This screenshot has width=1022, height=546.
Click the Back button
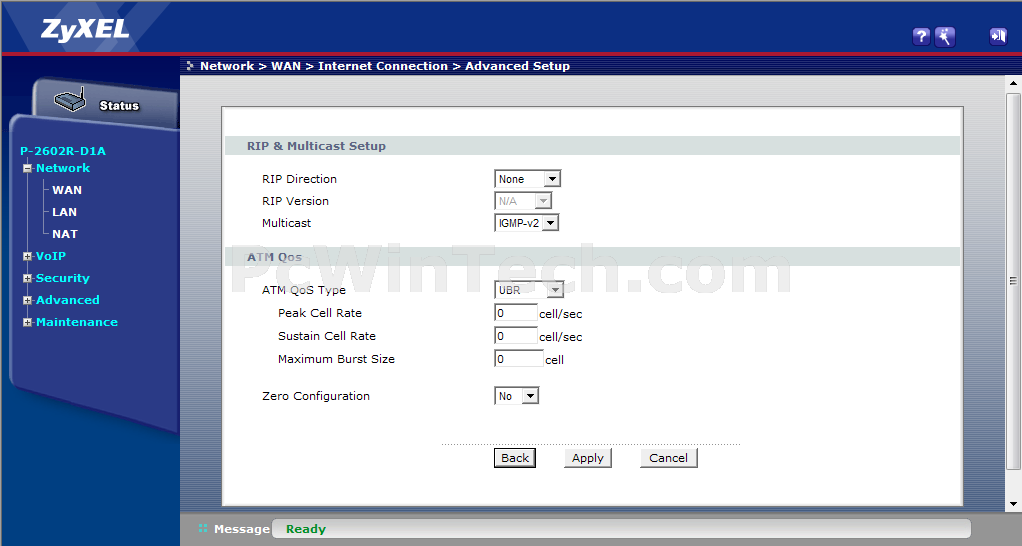pyautogui.click(x=515, y=457)
